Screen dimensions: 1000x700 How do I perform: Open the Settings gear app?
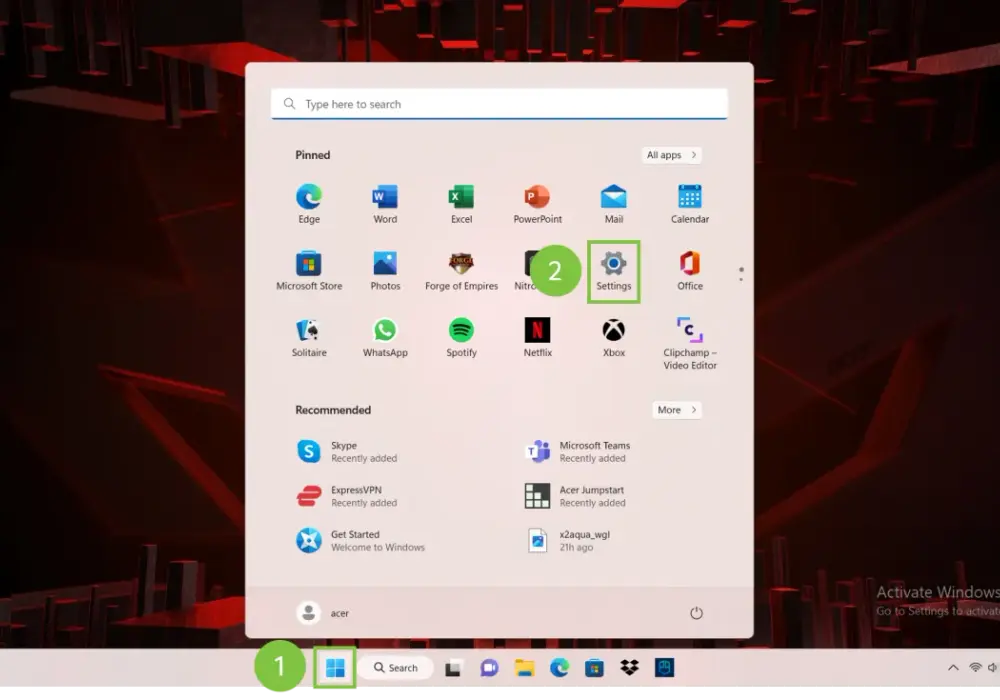[x=614, y=272]
